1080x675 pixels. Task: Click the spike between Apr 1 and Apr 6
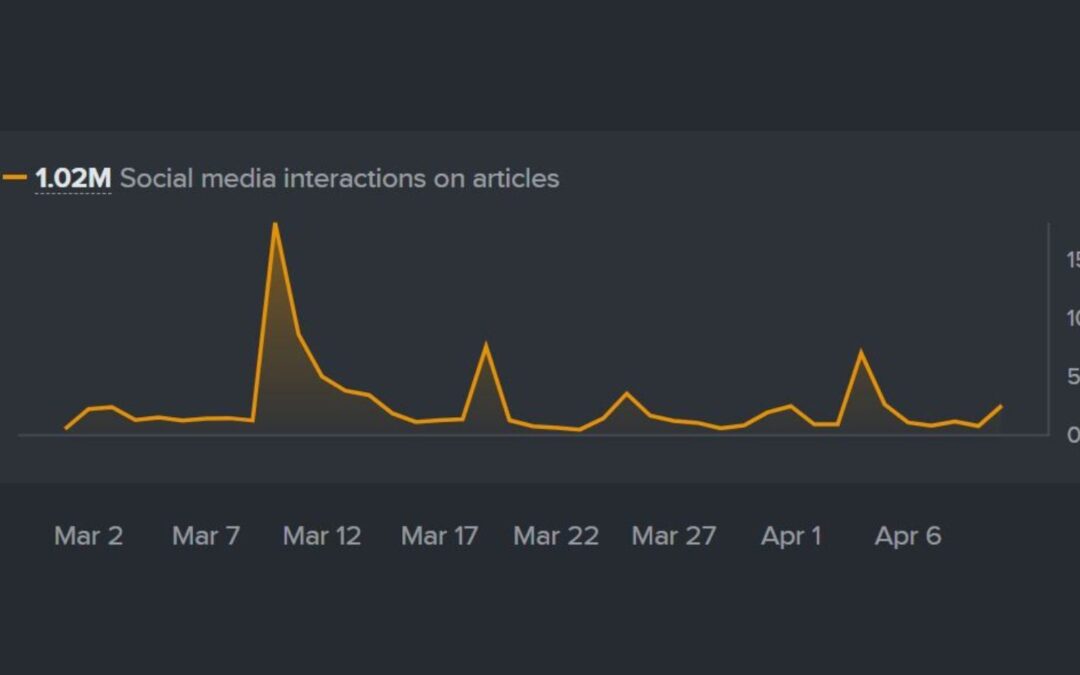[x=861, y=351]
